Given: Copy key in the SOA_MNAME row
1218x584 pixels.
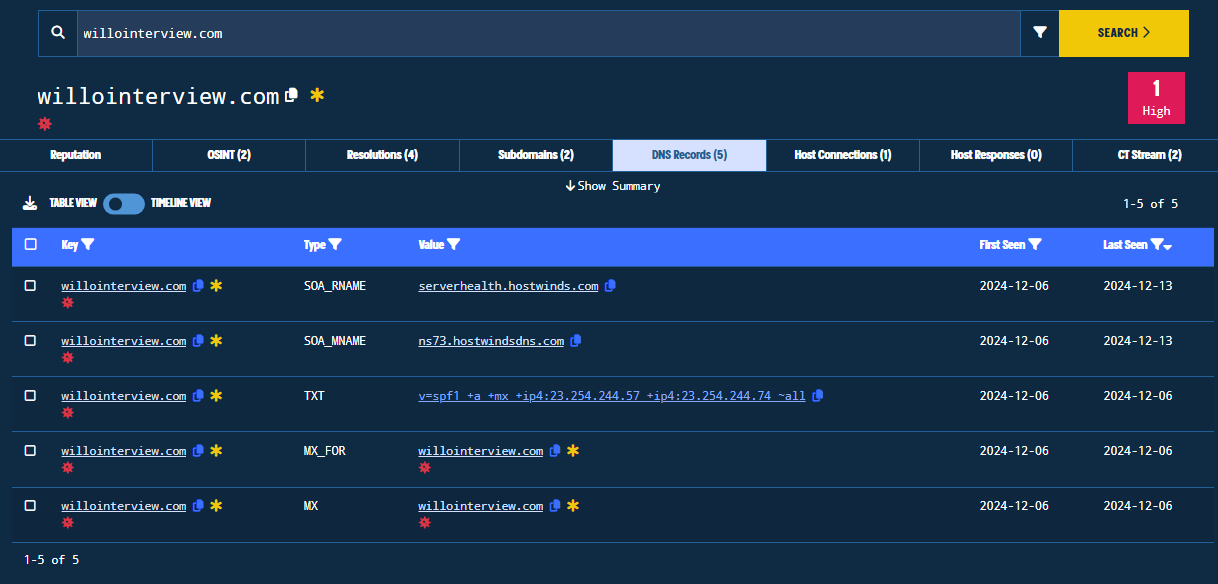Looking at the screenshot, I should click(x=198, y=341).
